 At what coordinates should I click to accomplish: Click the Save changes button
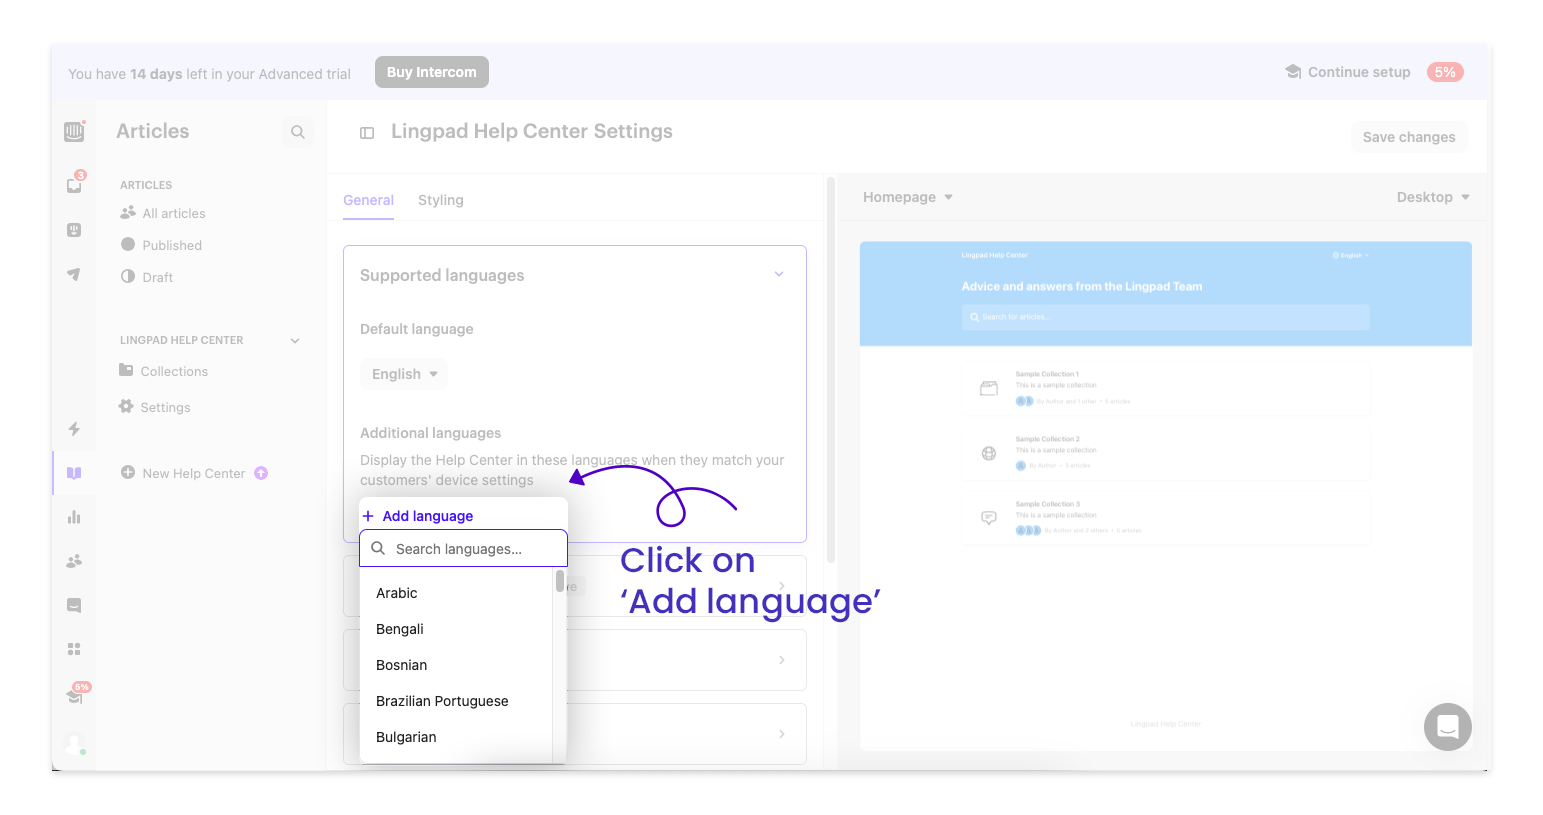point(1409,137)
